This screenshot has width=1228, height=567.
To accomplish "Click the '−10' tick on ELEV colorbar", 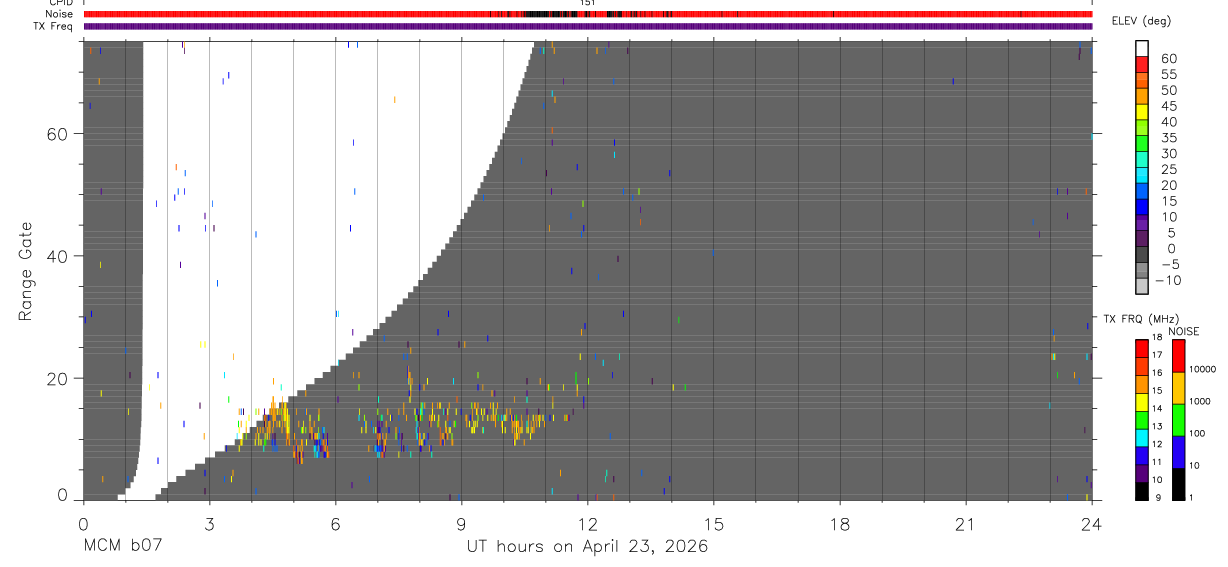I will click(x=1166, y=280).
